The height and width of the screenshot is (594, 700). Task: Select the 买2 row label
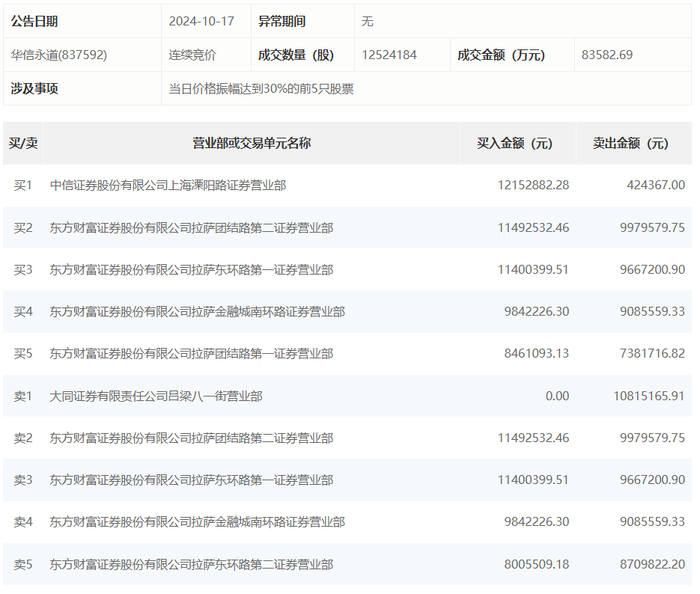(23, 228)
